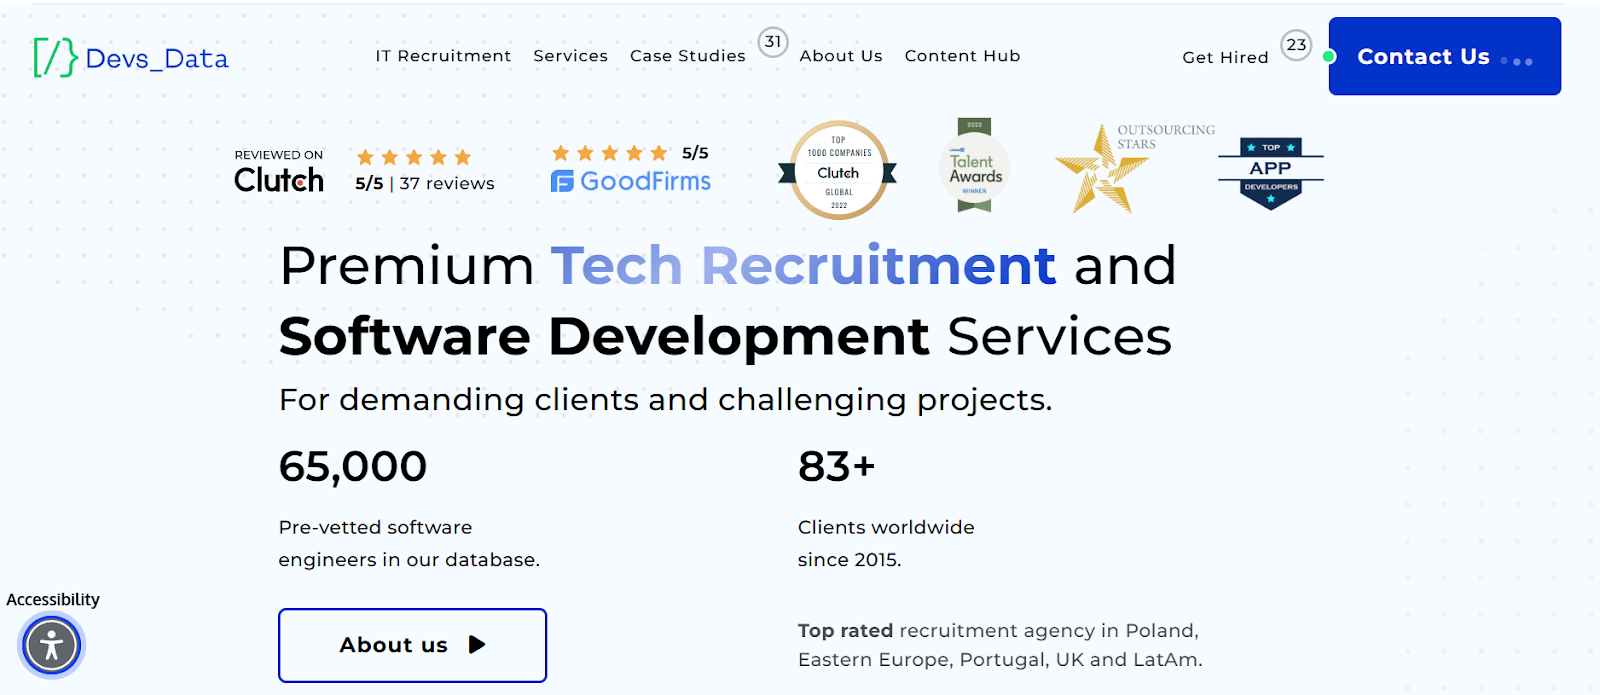Click the '83+' statistic
The image size is (1600, 695).
pyautogui.click(x=837, y=466)
